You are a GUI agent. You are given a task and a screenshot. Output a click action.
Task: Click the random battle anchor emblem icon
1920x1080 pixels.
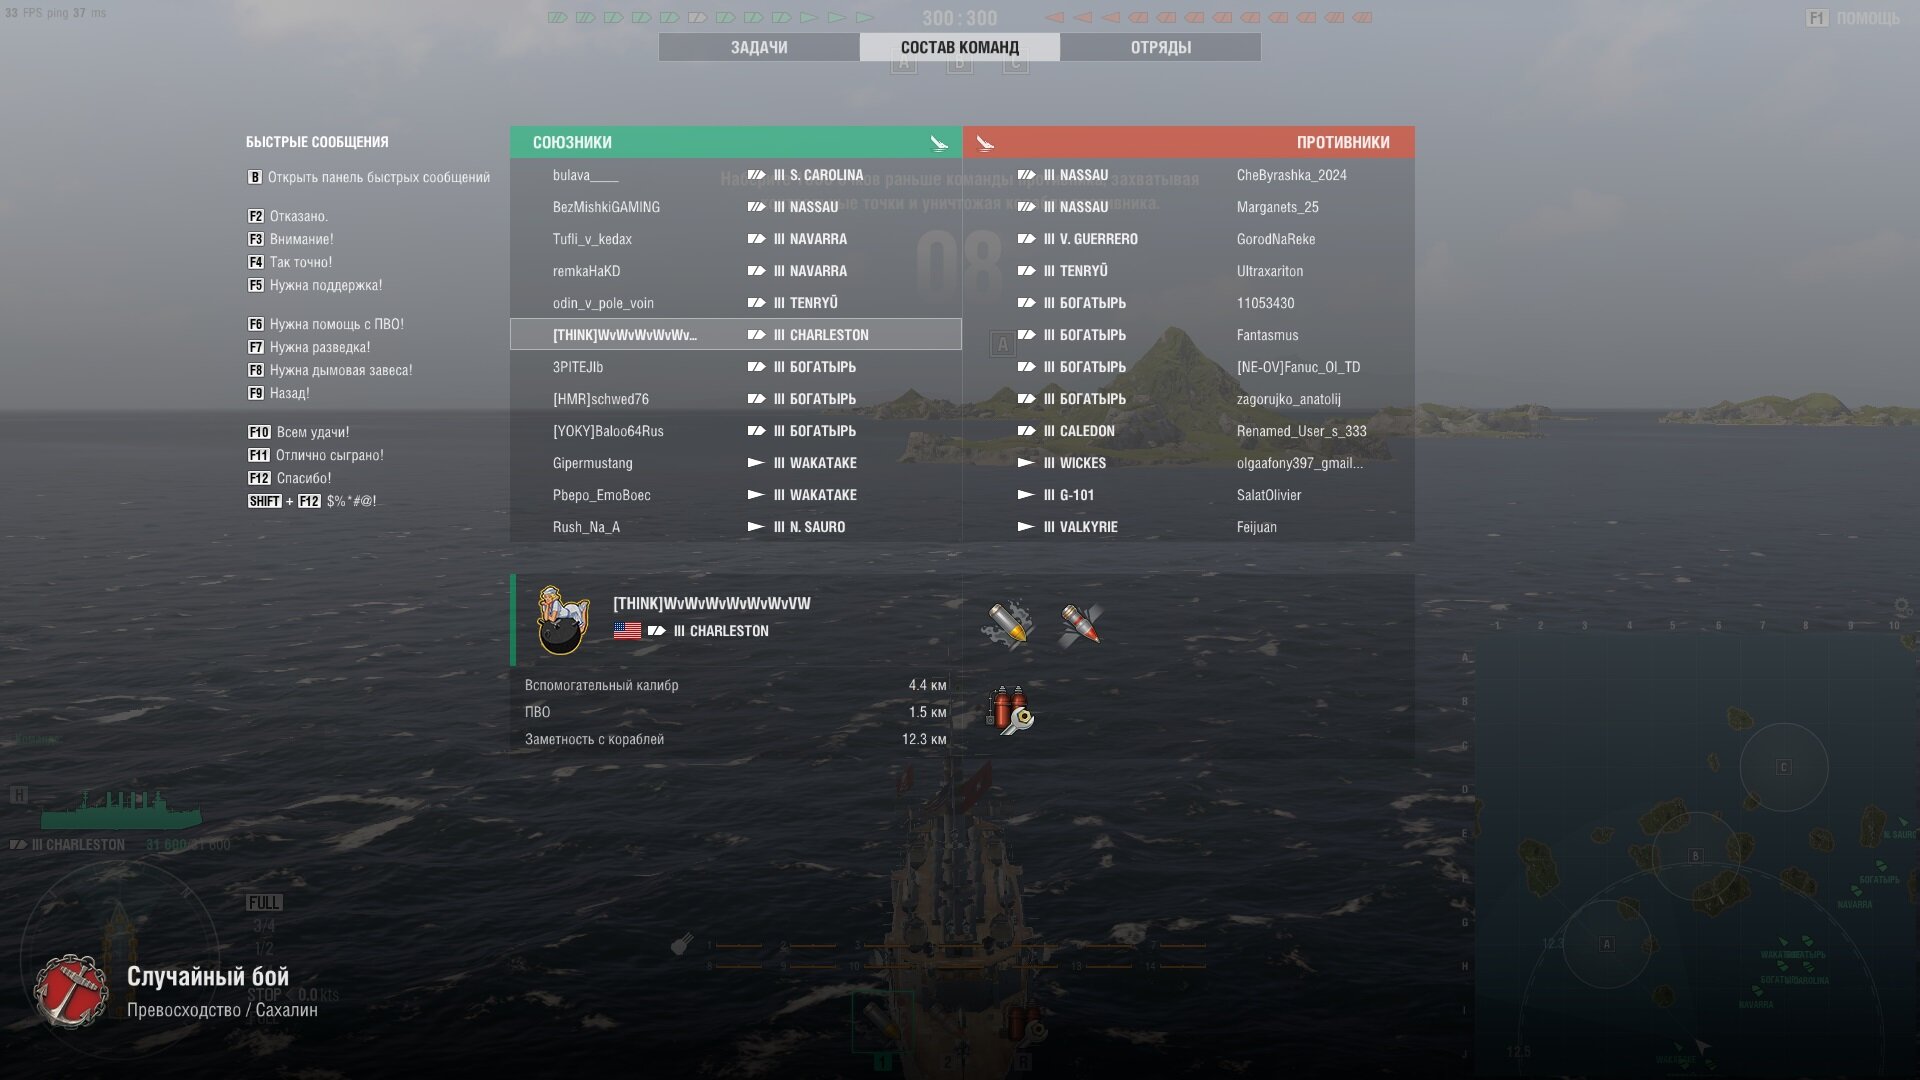[70, 991]
